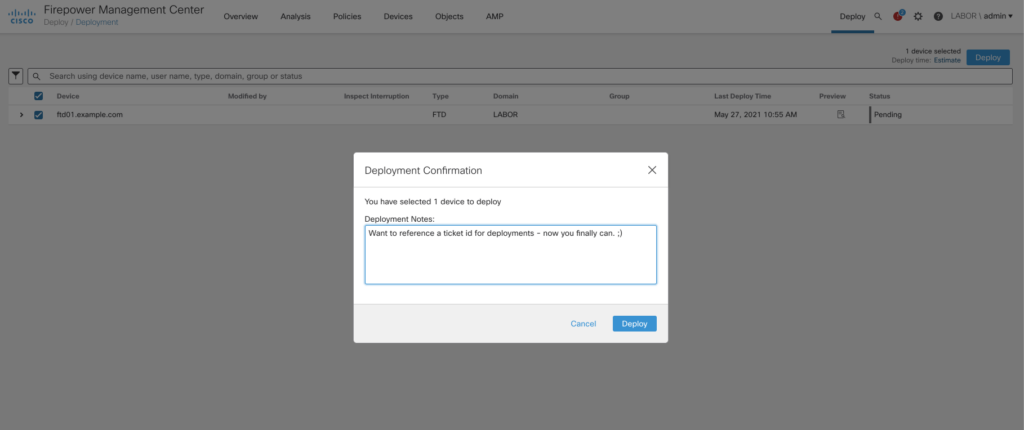The height and width of the screenshot is (430, 1024).
Task: Open the Policies menu
Action: [x=347, y=16]
